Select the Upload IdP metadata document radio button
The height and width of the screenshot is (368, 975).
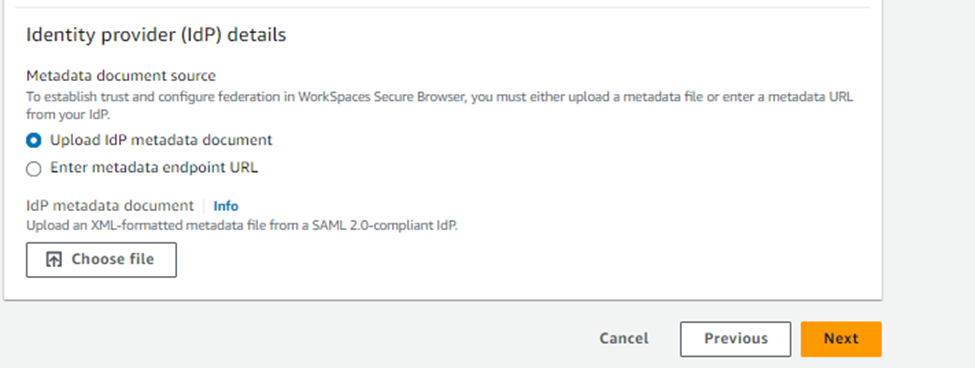pyautogui.click(x=34, y=141)
